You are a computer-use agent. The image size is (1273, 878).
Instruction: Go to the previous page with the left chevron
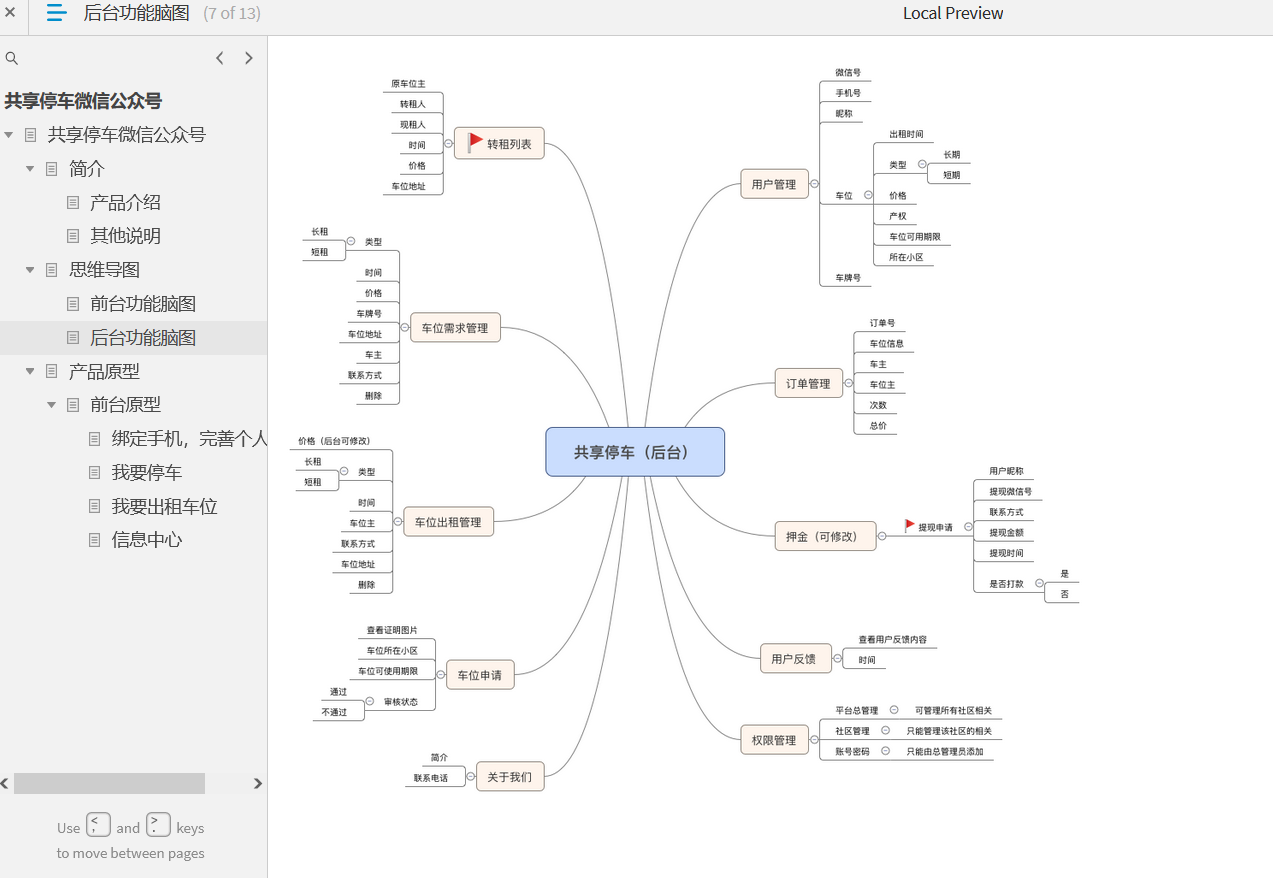click(220, 58)
